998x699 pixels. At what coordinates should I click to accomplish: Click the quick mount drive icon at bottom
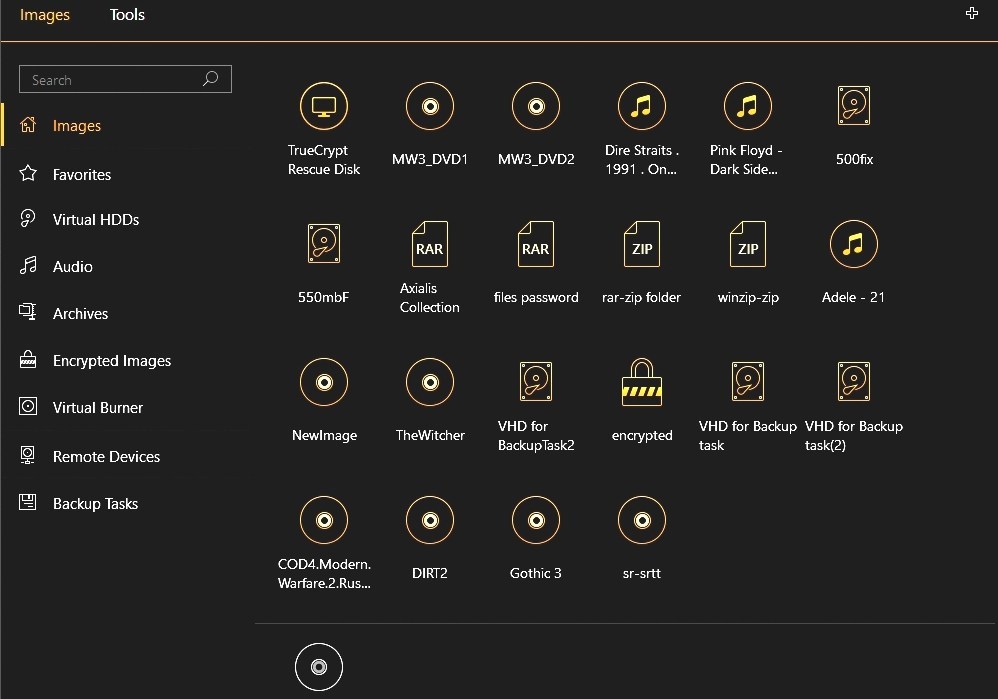319,667
